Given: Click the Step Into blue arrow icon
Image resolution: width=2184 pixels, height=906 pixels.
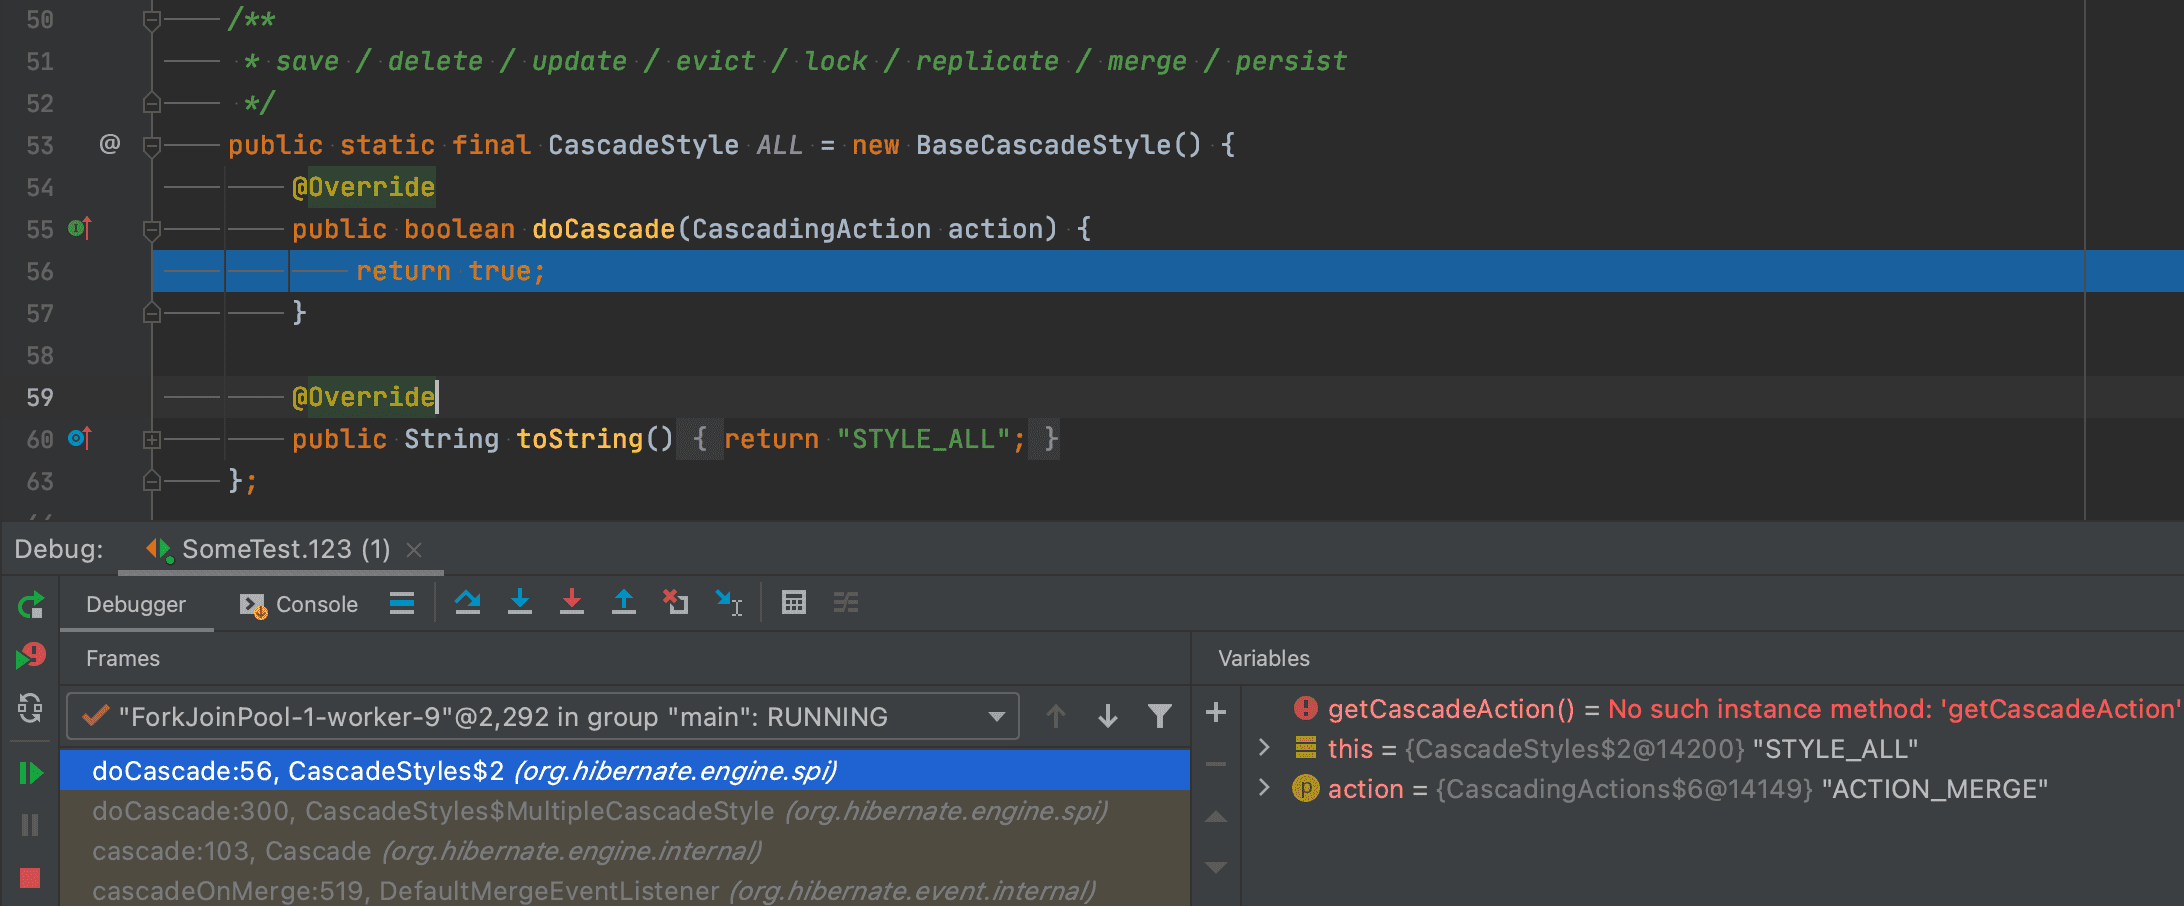Looking at the screenshot, I should click(x=520, y=603).
